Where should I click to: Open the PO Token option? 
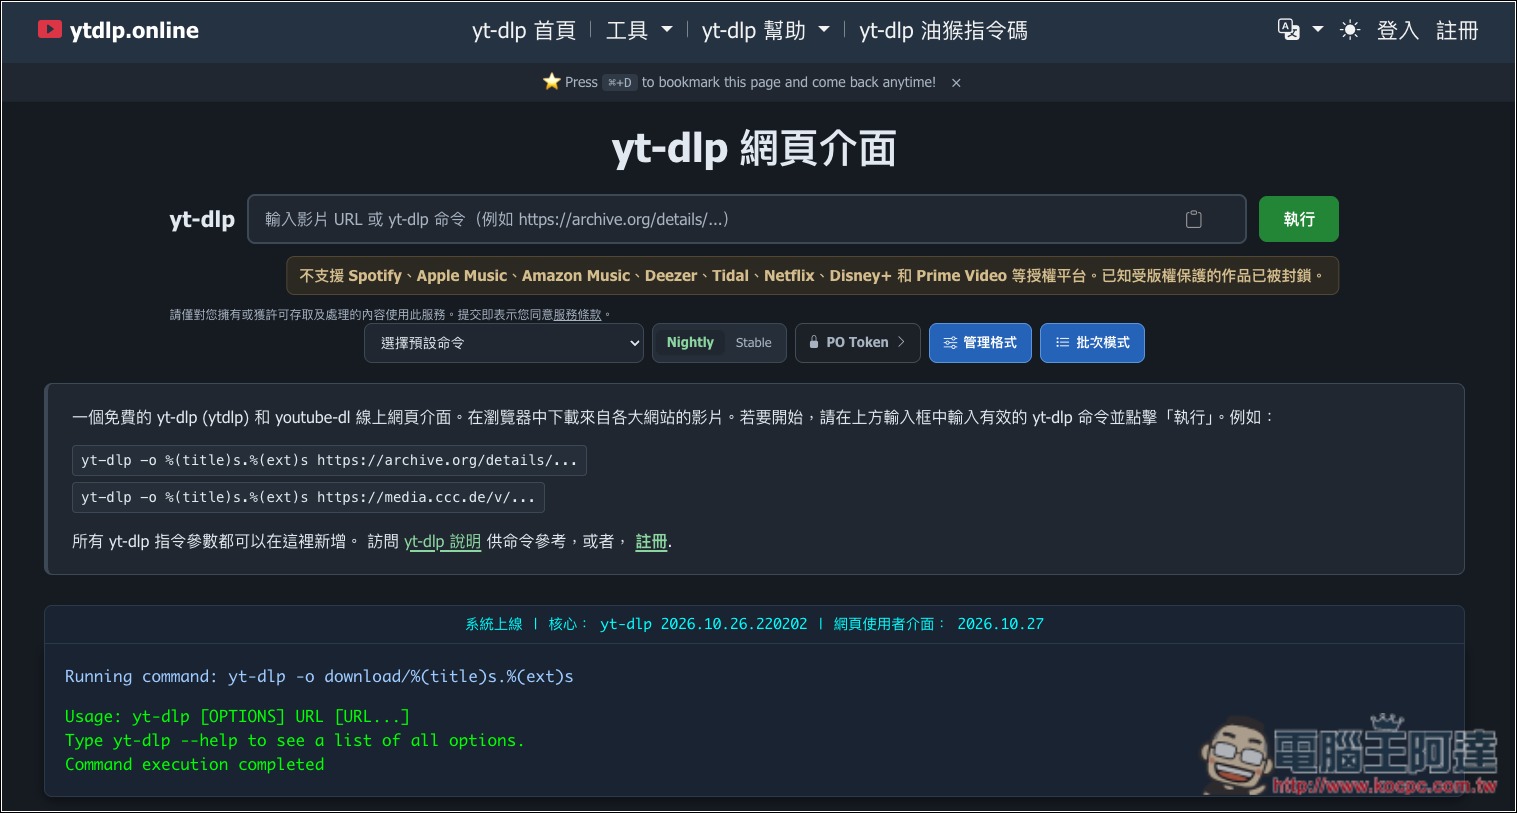[x=857, y=342]
